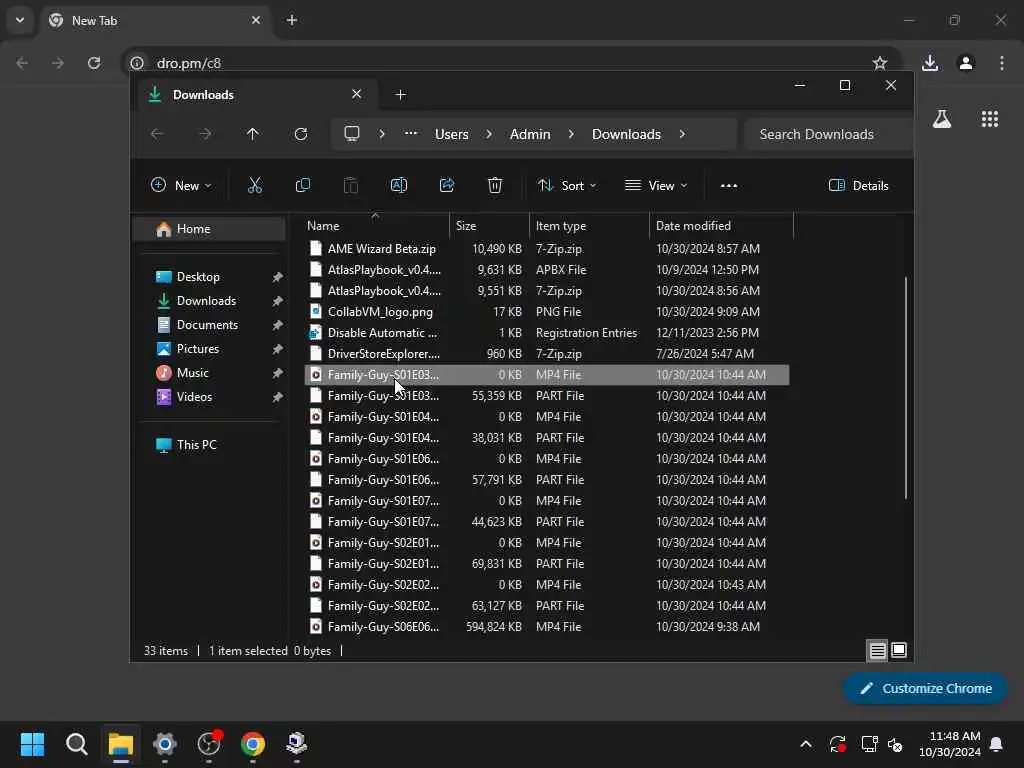
Task: Click the Rename icon in Explorer toolbar
Action: [399, 185]
